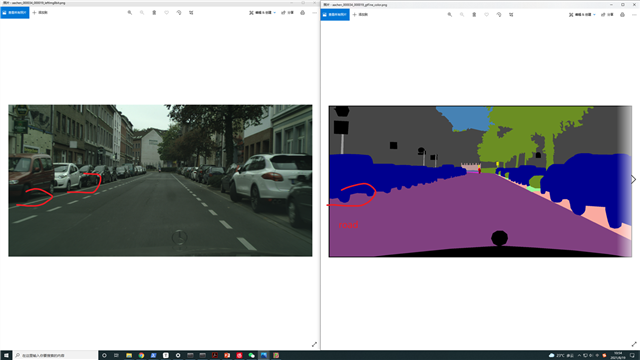Zoom in on image in right window
640x360 pixels.
tap(450, 15)
